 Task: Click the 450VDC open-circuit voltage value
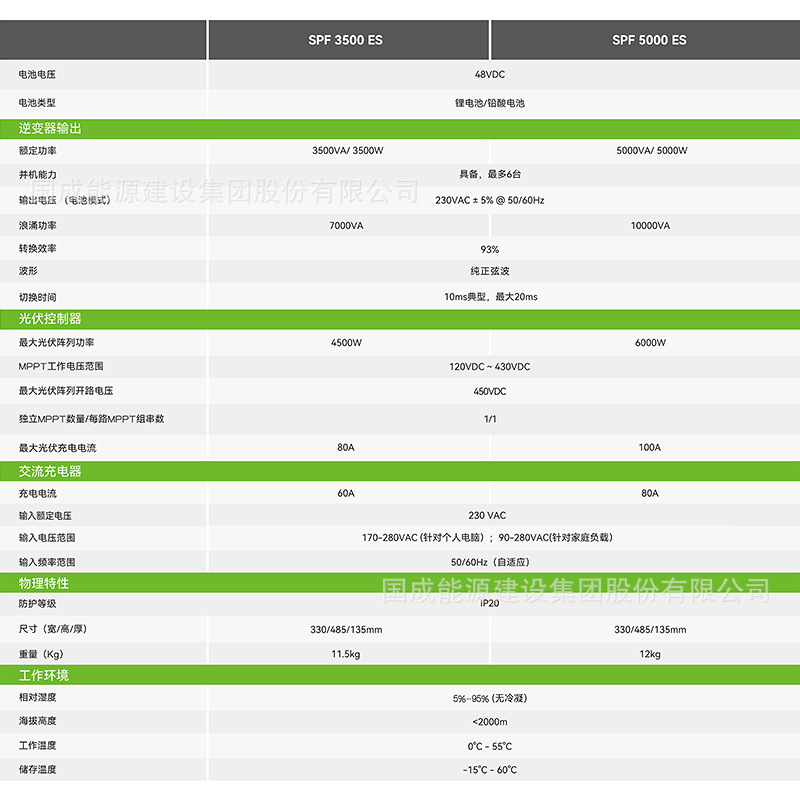(x=490, y=391)
